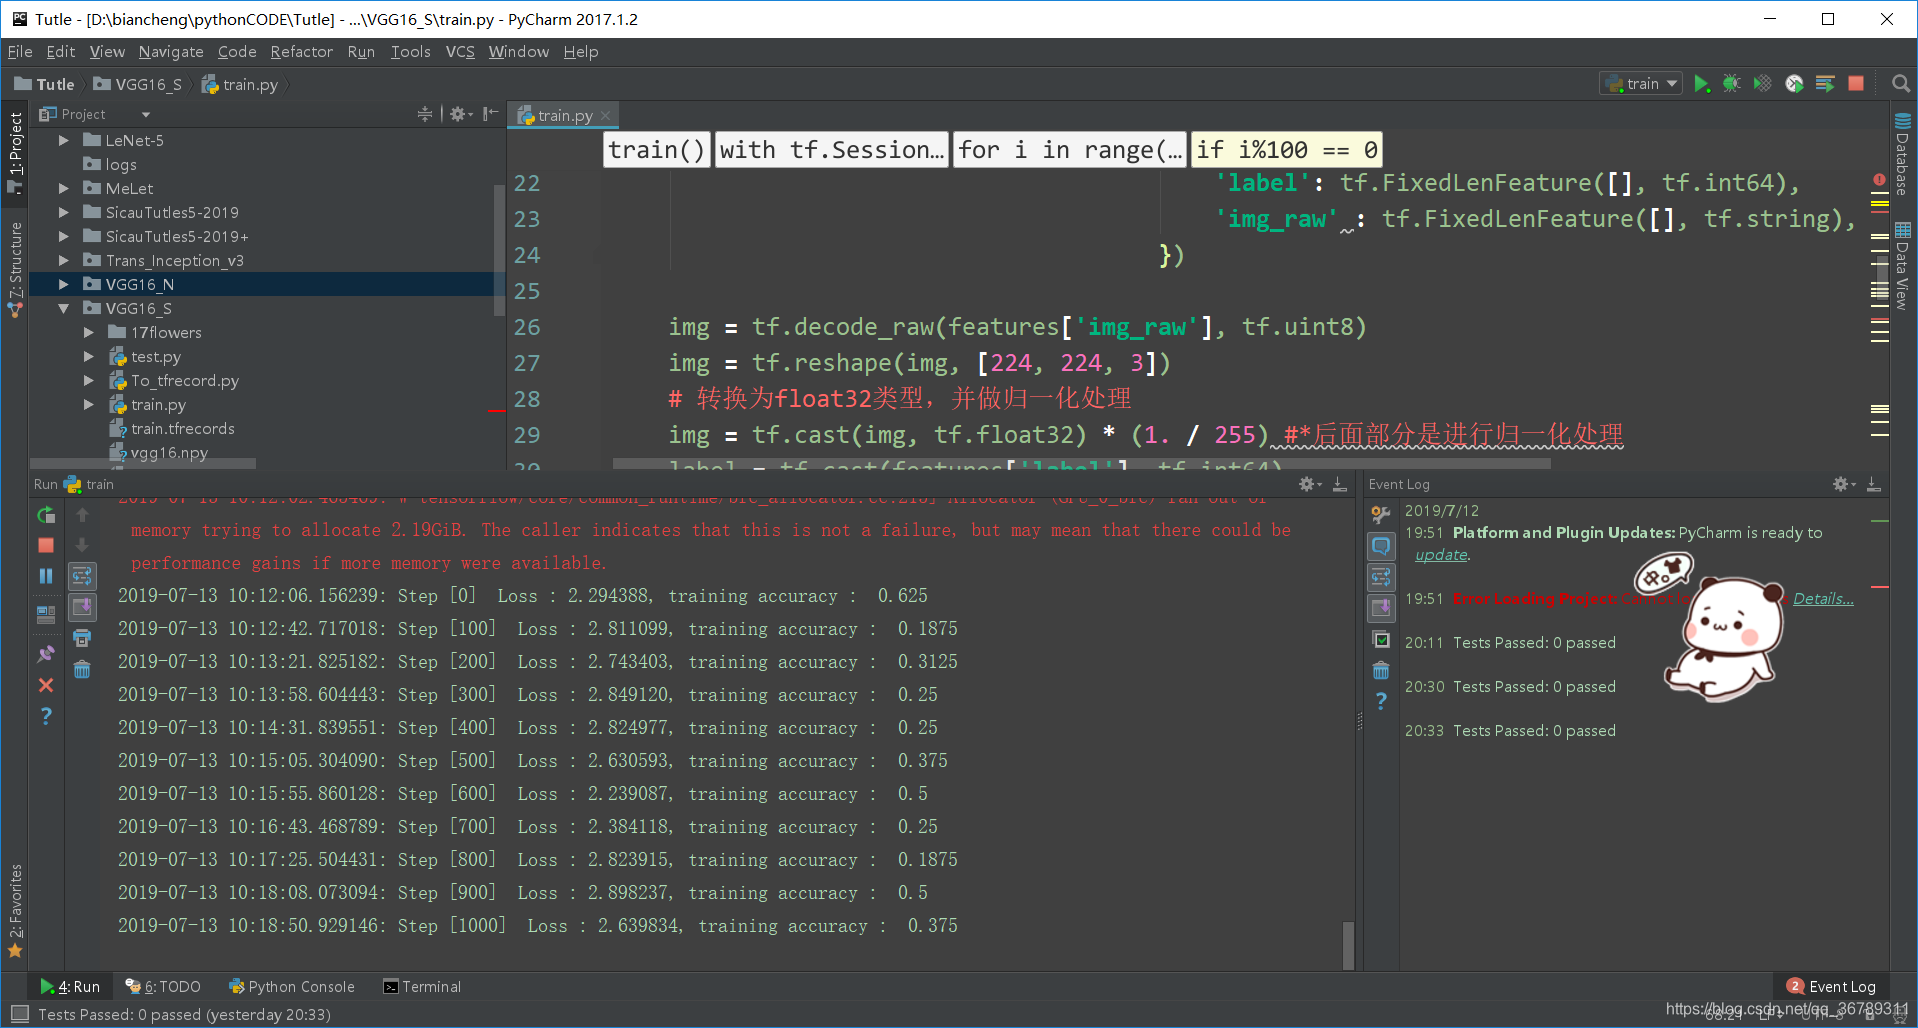This screenshot has width=1918, height=1028.
Task: Open the Navigate menu
Action: point(171,52)
